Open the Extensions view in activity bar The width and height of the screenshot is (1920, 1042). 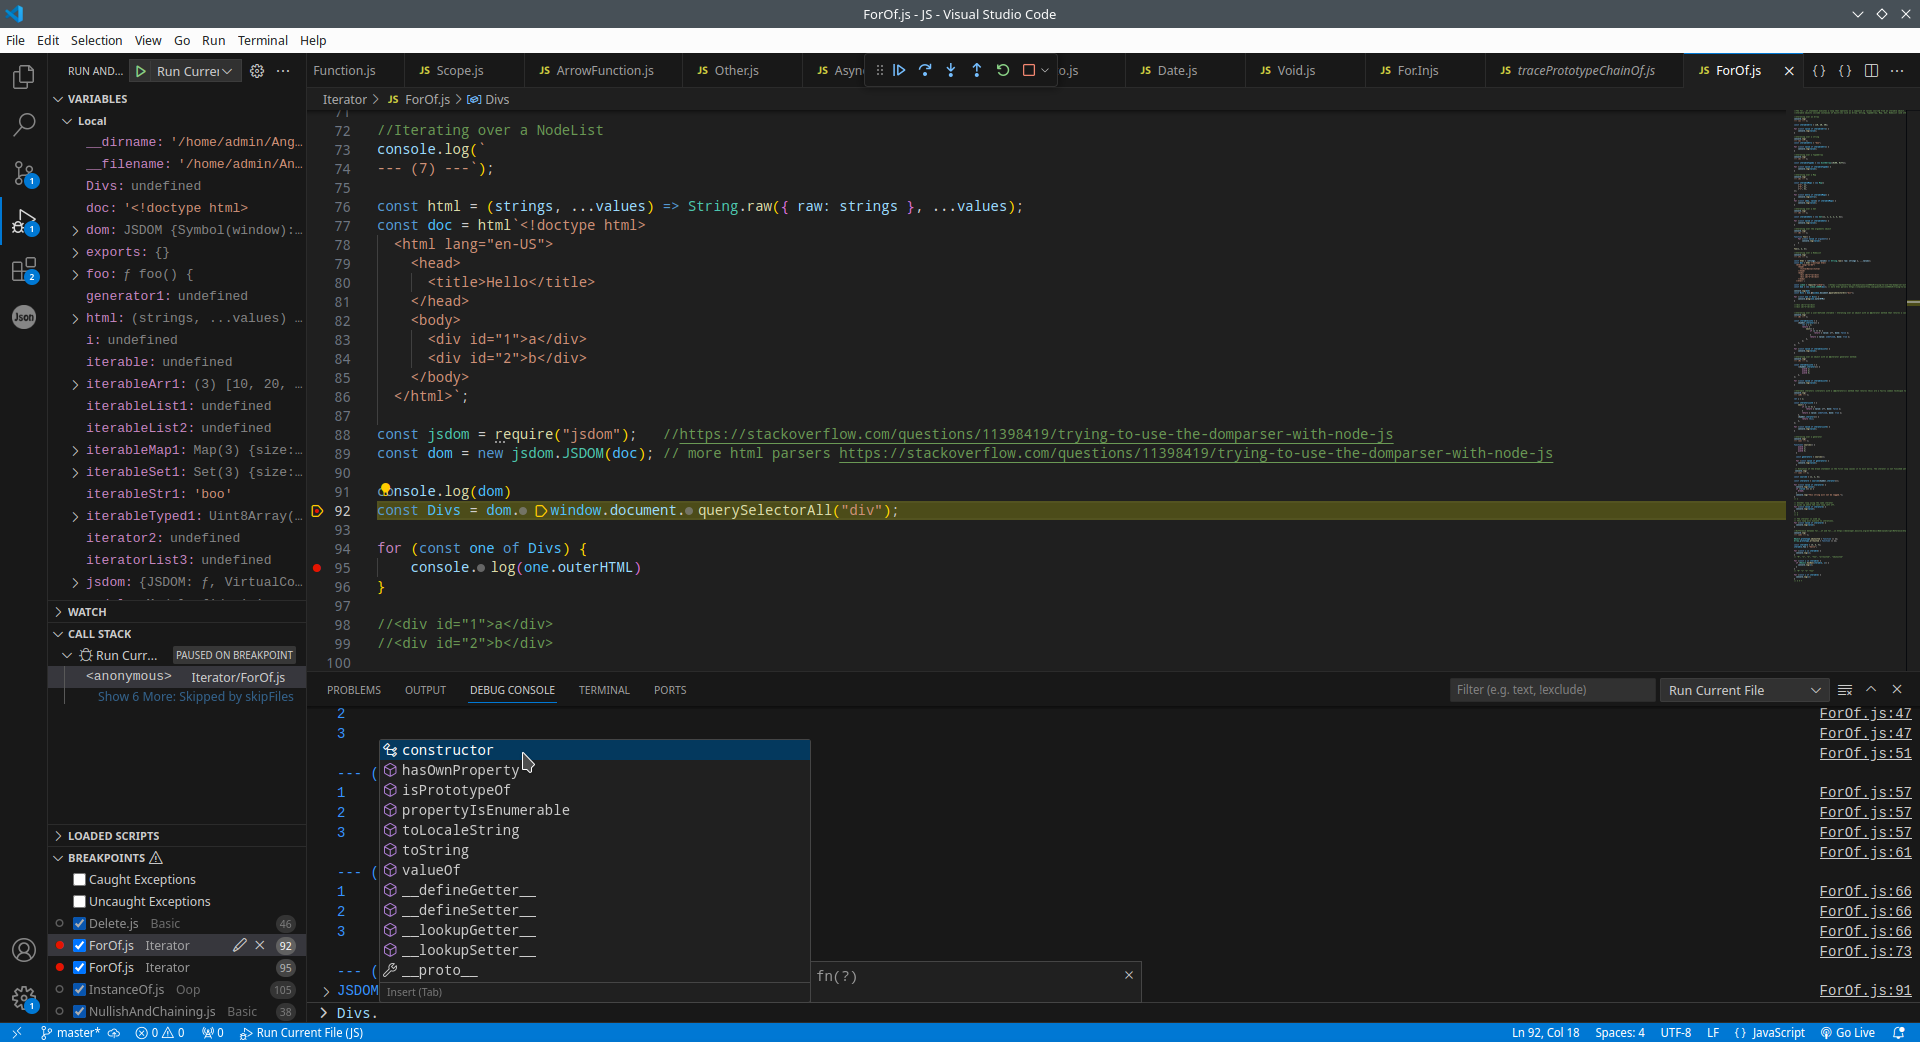24,270
